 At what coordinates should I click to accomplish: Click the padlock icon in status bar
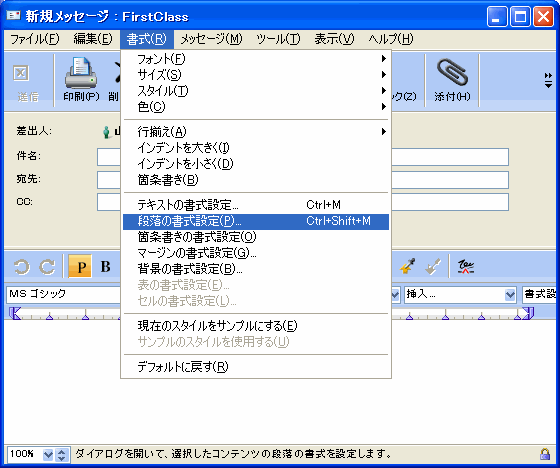[x=545, y=454]
